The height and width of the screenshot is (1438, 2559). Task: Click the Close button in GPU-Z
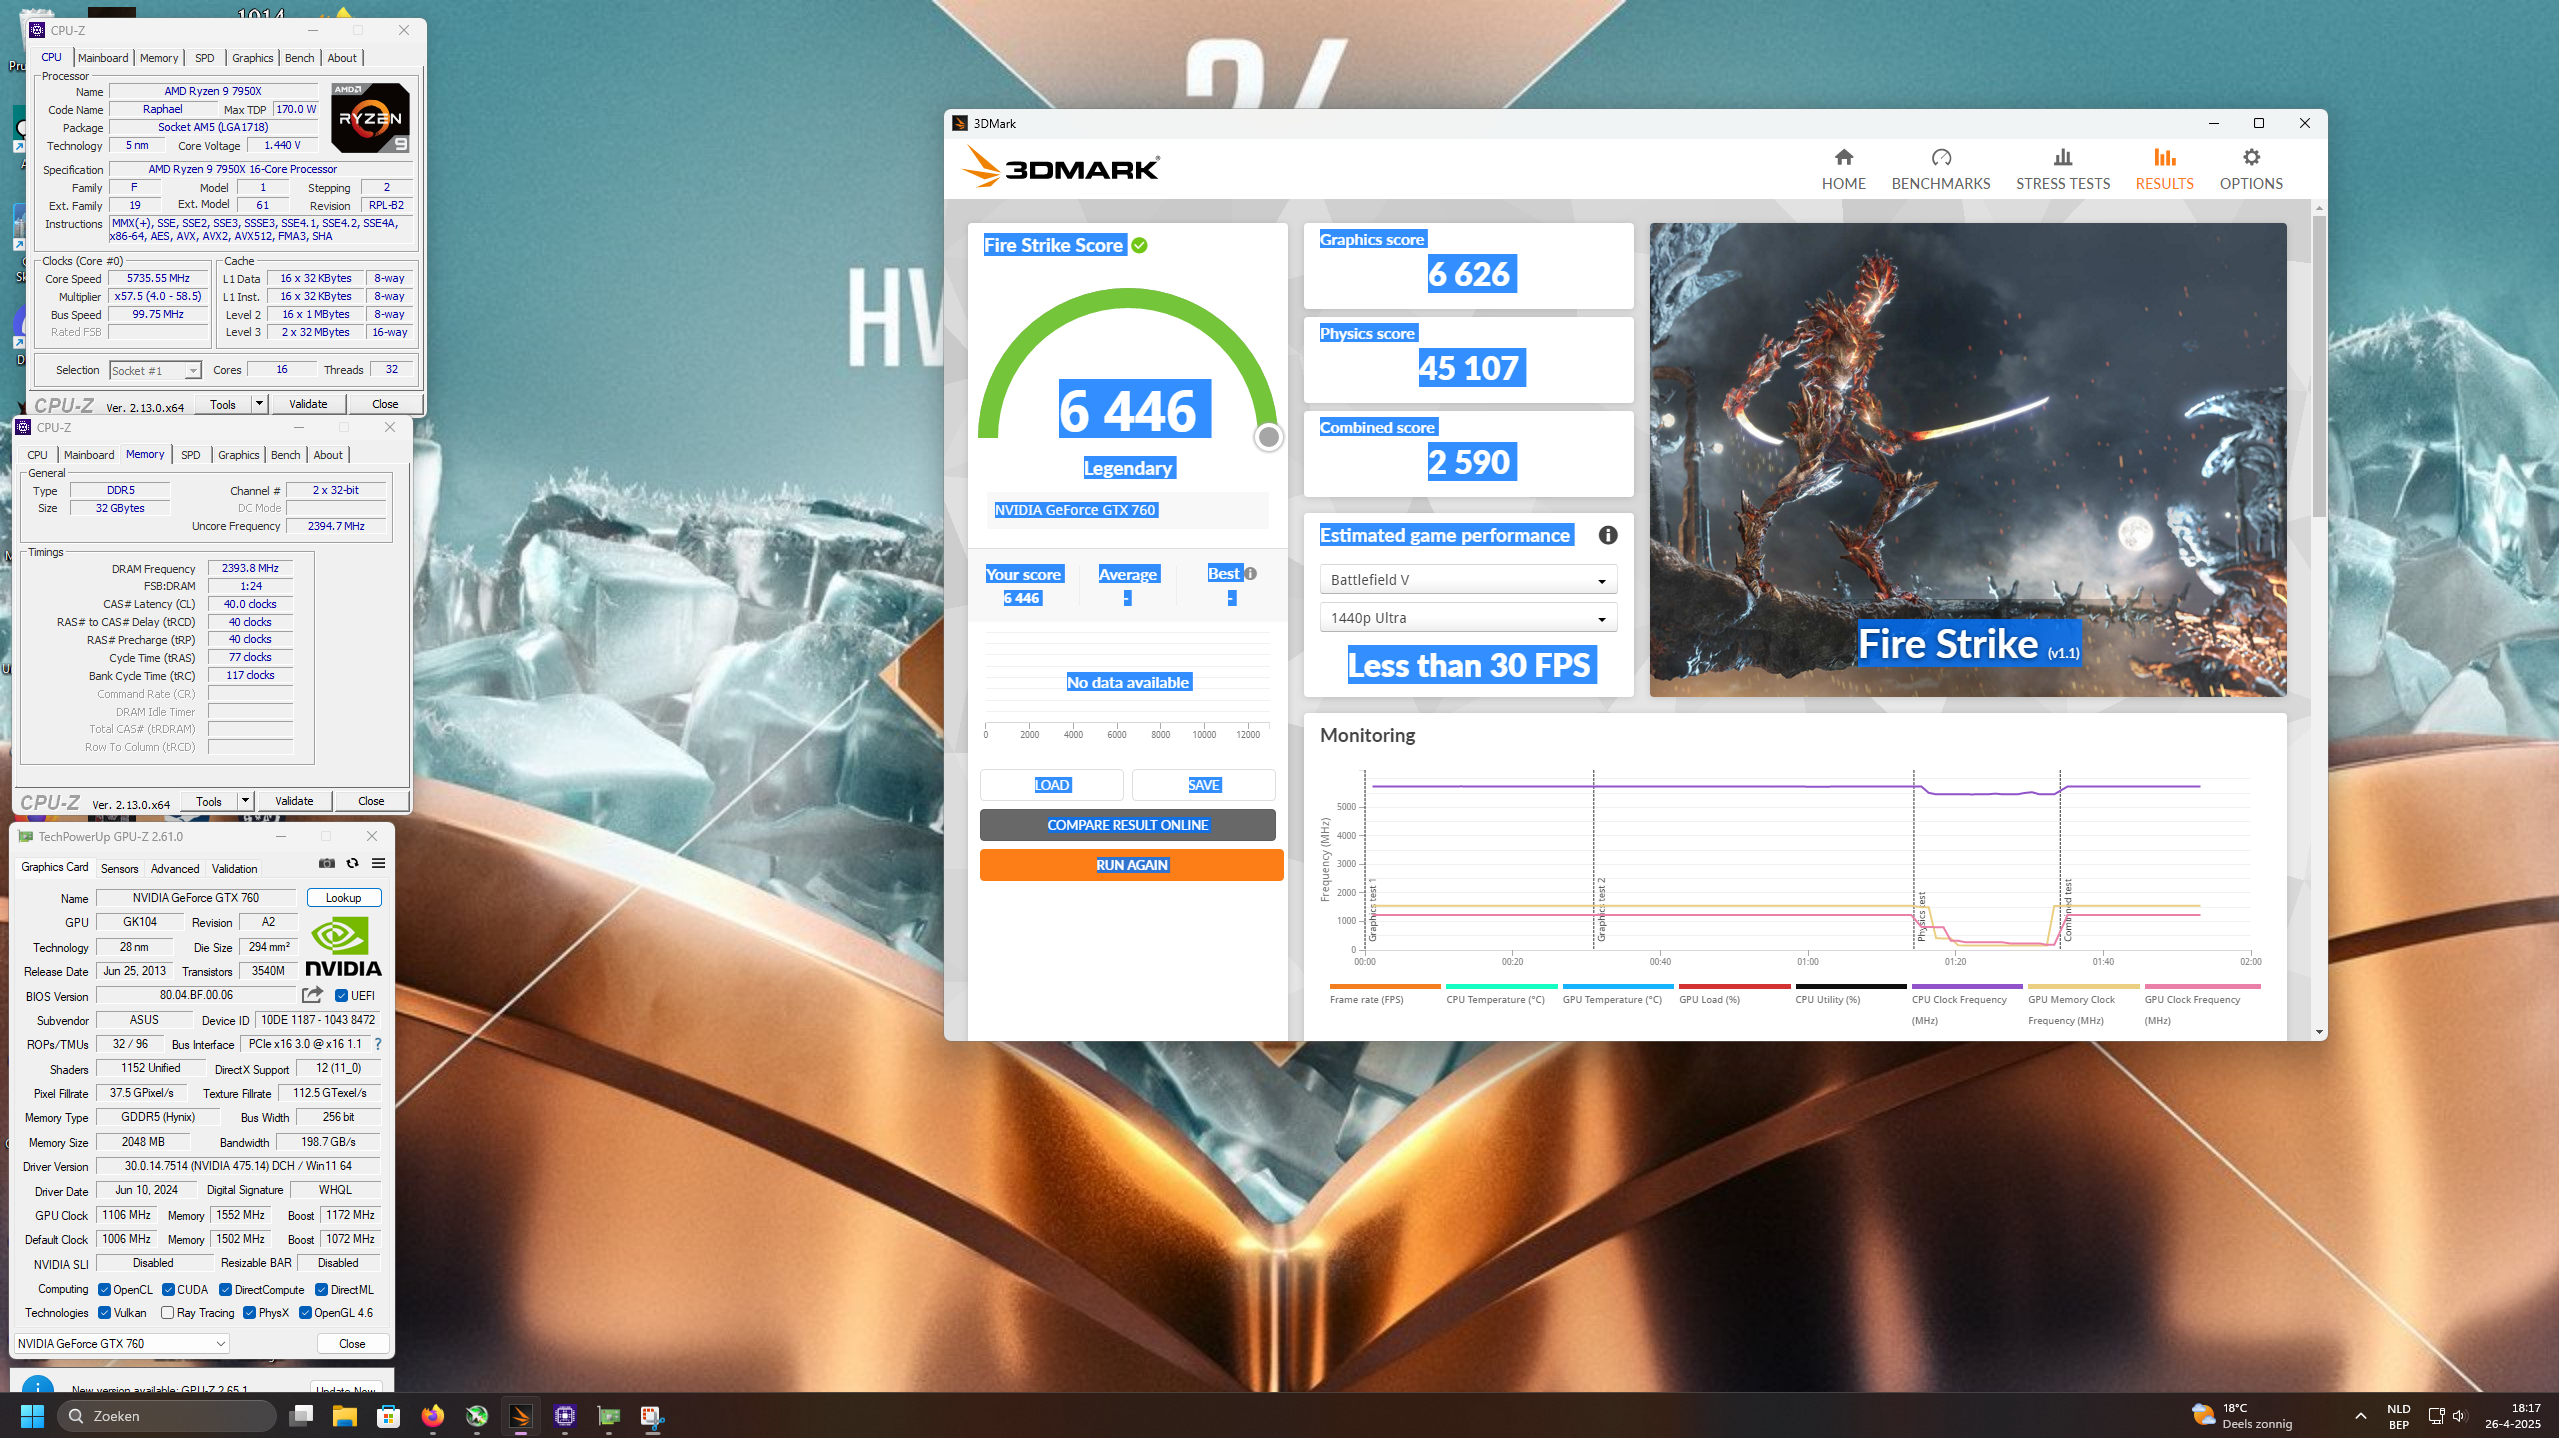[x=352, y=1343]
